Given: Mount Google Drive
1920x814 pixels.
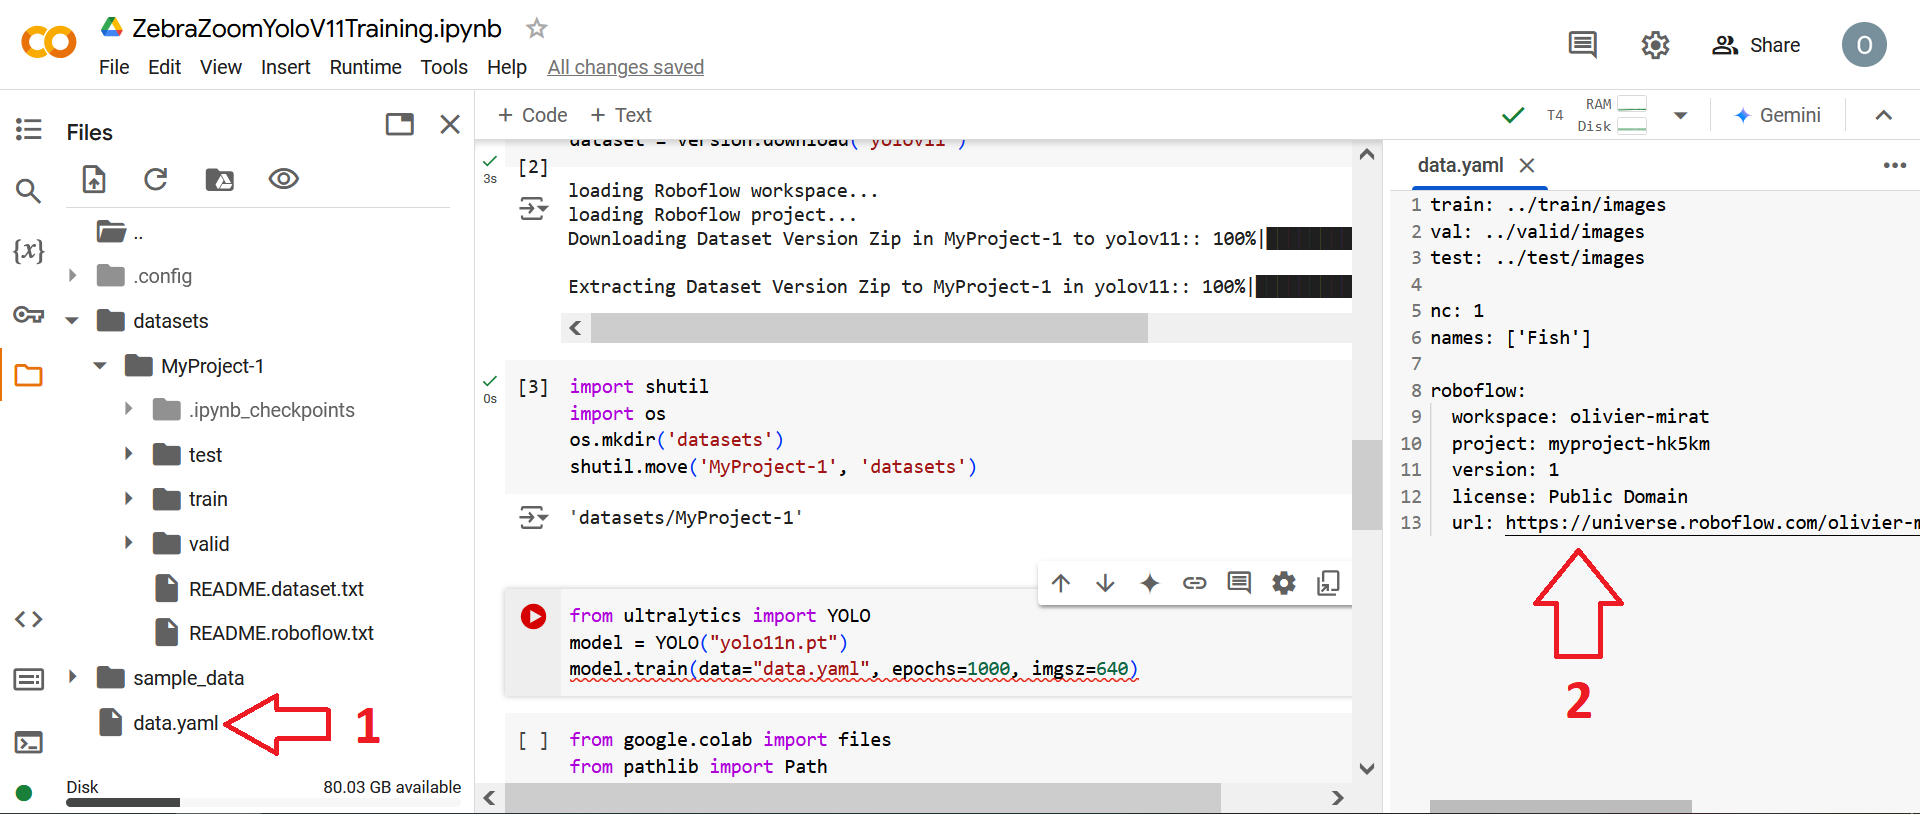Looking at the screenshot, I should [x=219, y=179].
